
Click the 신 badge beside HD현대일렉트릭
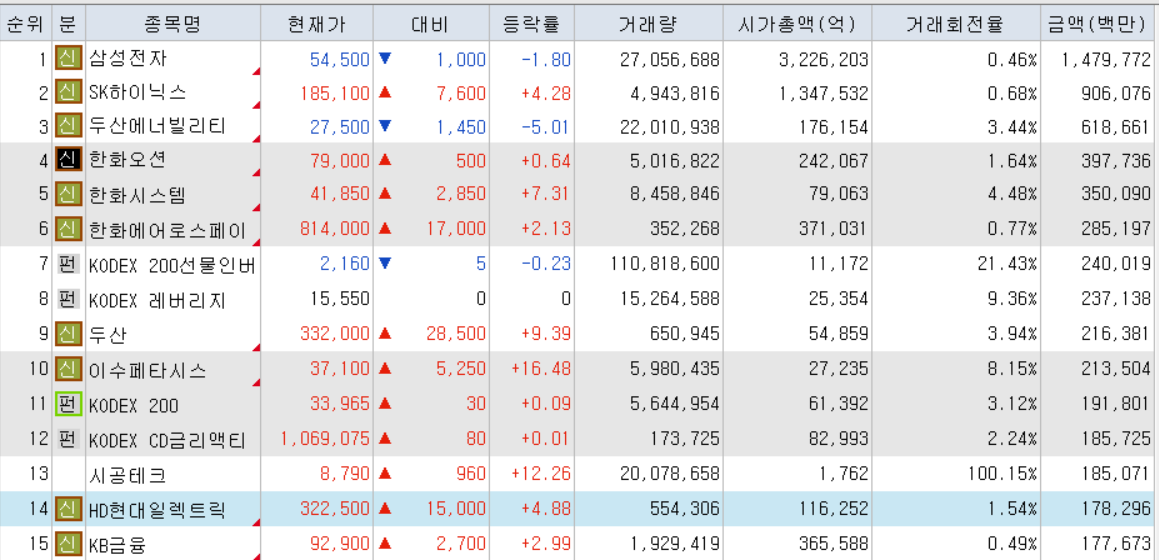point(68,509)
